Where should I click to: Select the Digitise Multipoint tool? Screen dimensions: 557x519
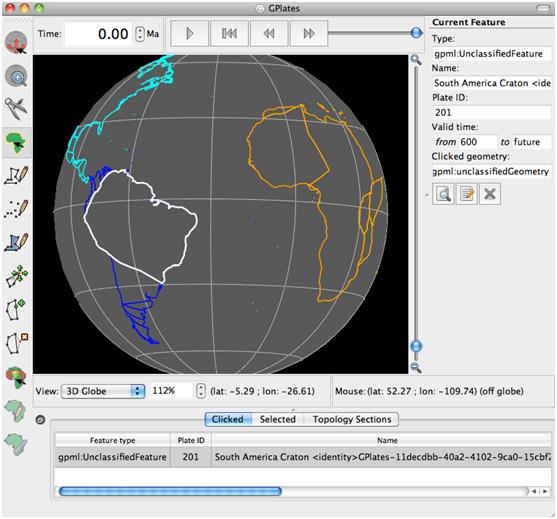coord(16,209)
